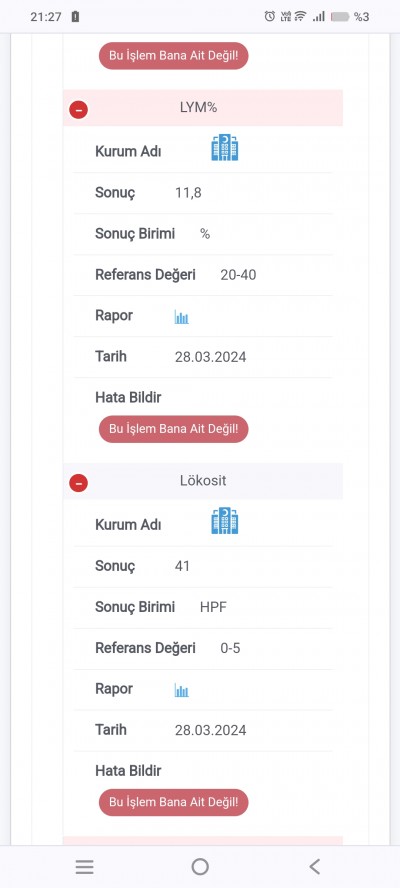Open the Rapor chart icon for Lökosit

[181, 690]
